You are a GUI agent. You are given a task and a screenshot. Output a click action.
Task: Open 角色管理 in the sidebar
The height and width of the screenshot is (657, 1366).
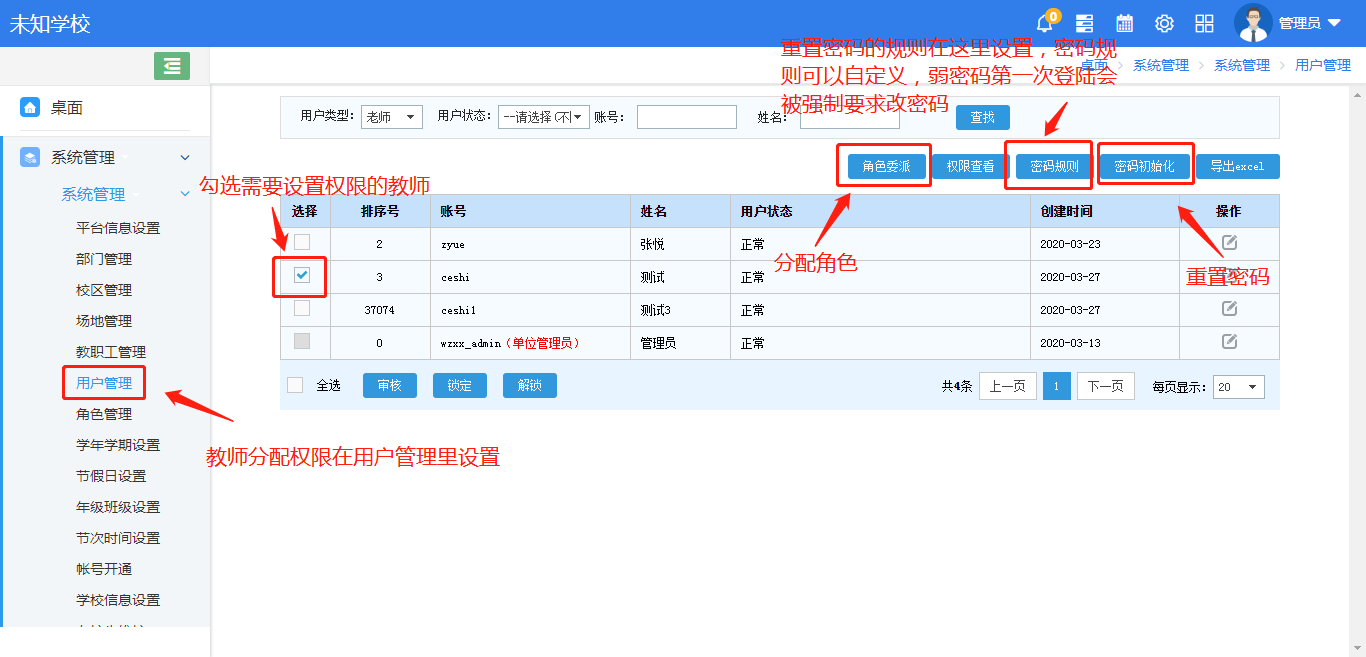tap(104, 414)
